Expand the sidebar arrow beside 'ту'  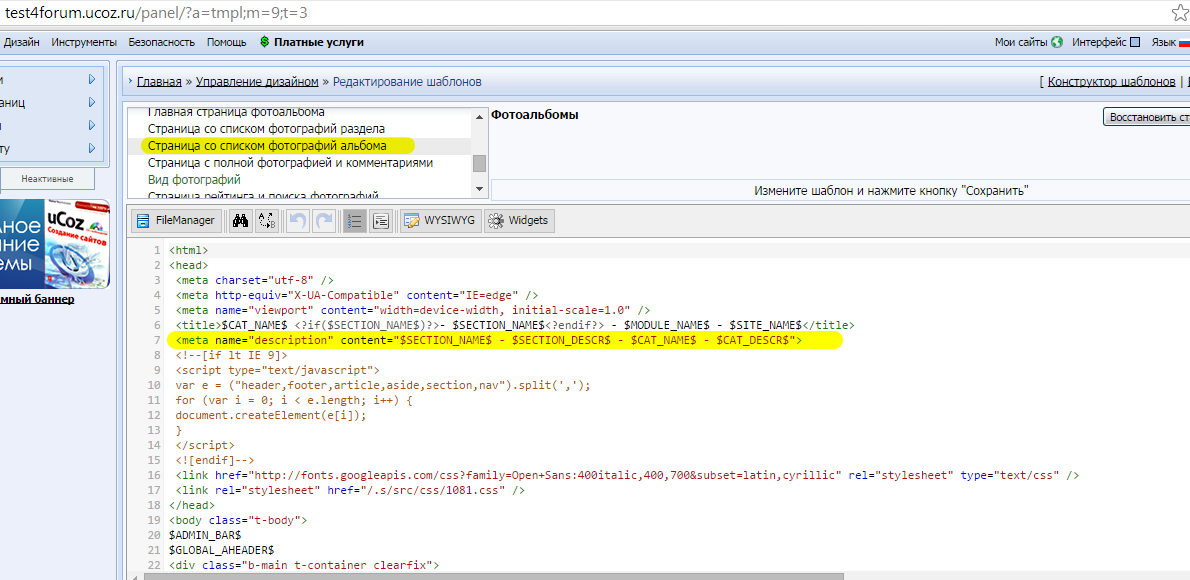pos(92,148)
